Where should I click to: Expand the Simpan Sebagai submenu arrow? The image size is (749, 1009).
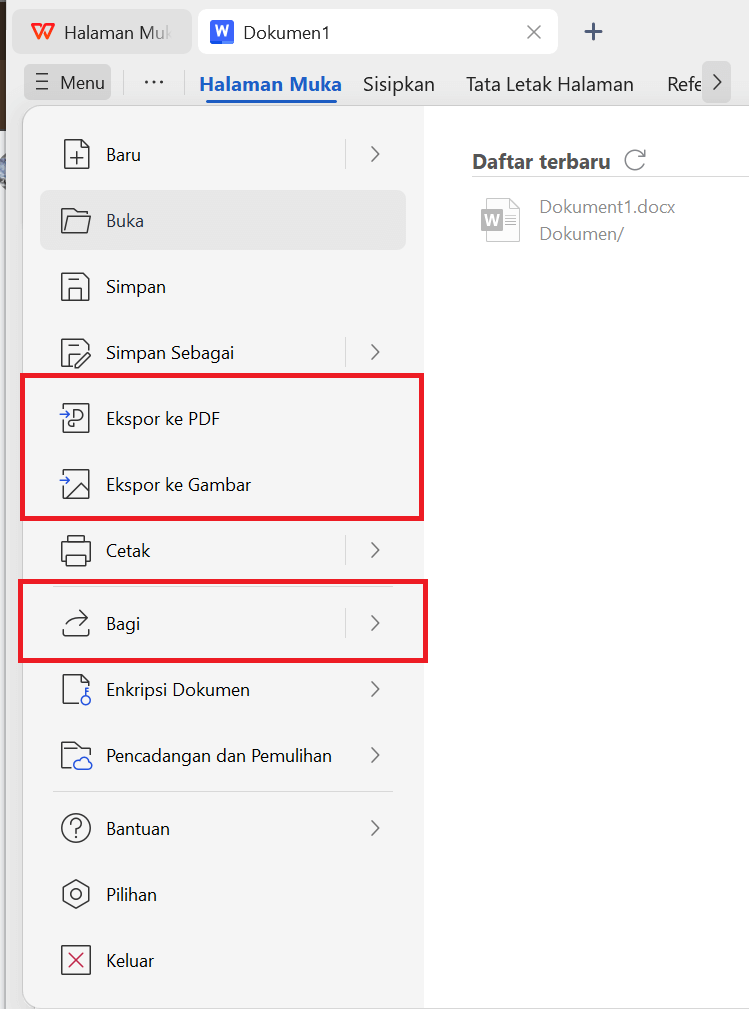[375, 353]
